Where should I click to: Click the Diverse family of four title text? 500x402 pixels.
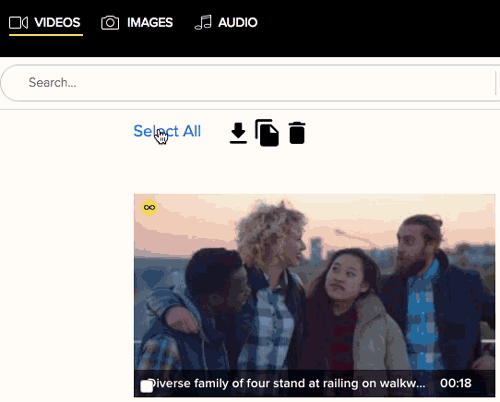287,383
